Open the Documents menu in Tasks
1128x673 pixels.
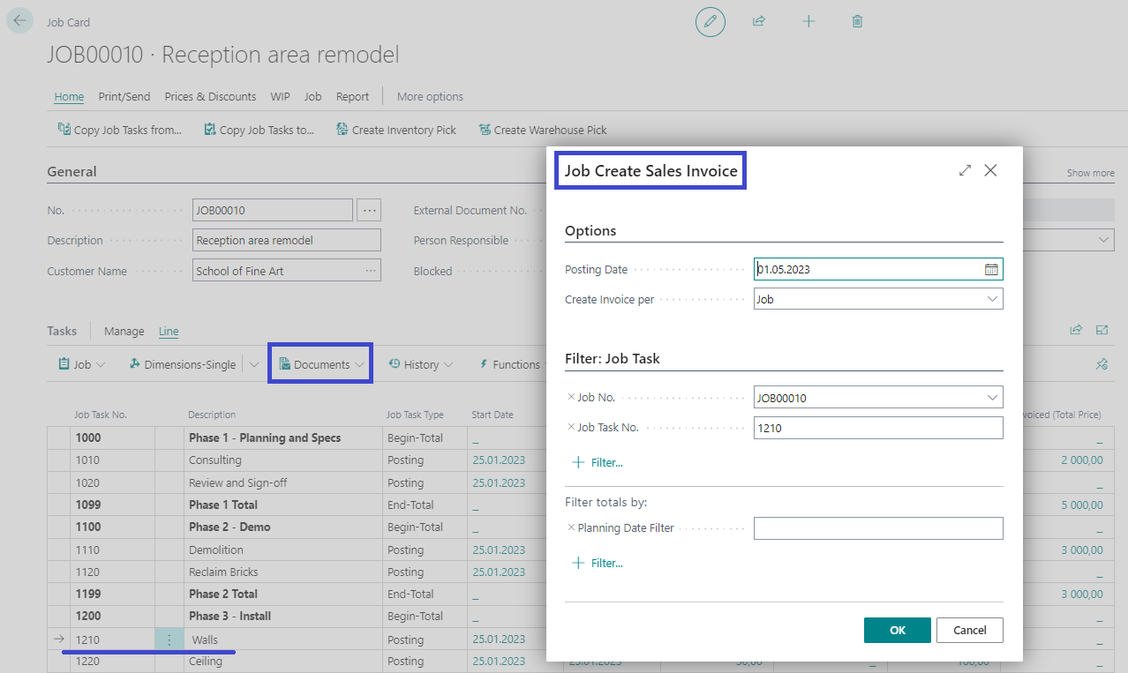tap(320, 365)
